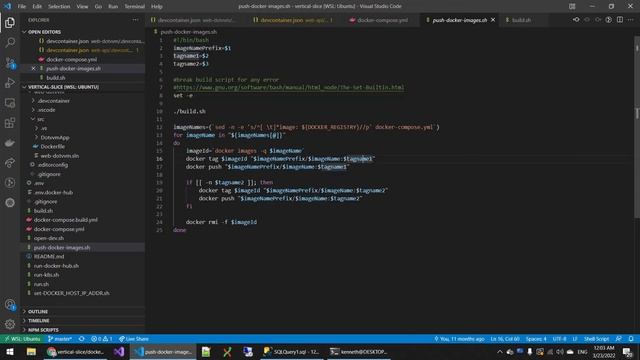The height and width of the screenshot is (360, 640).
Task: Click the notifications bell in status bar
Action: point(631,339)
